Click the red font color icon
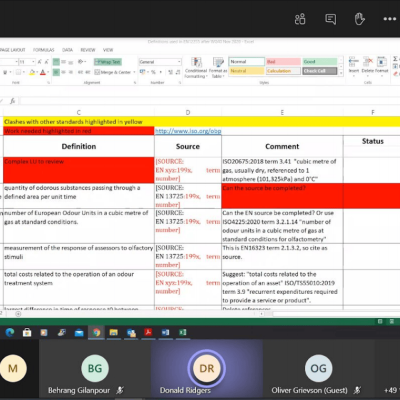Screen dimensions: 400x400 tap(43, 72)
